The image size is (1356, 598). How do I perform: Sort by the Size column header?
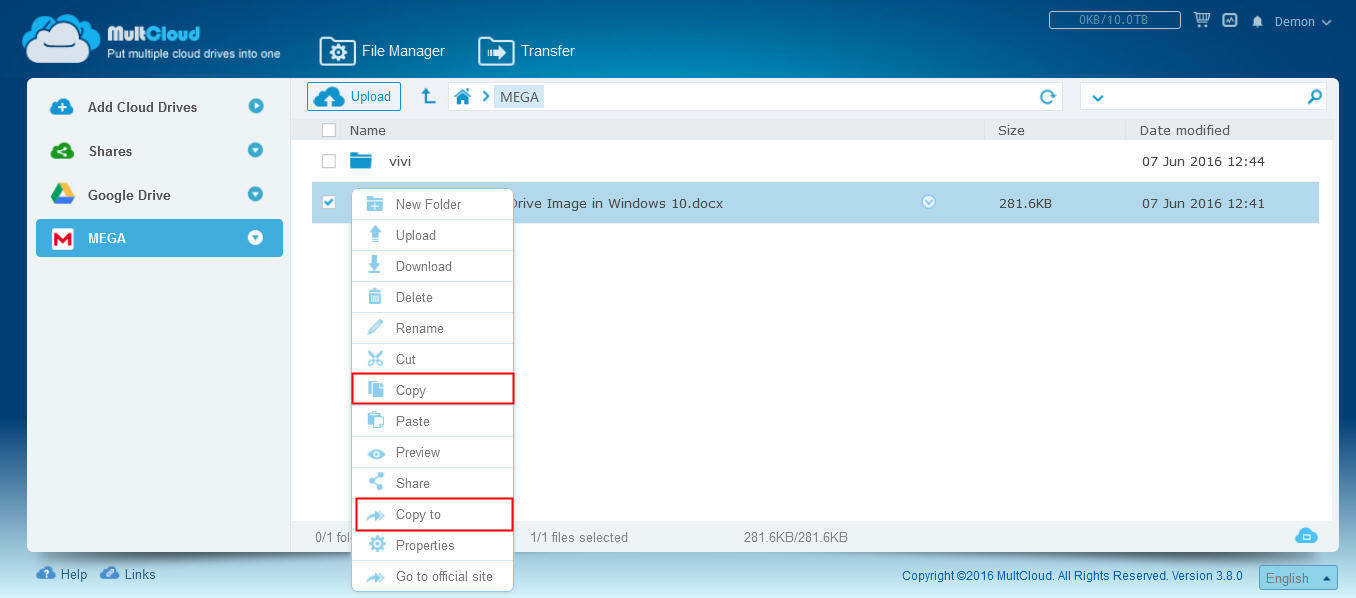coord(1011,130)
